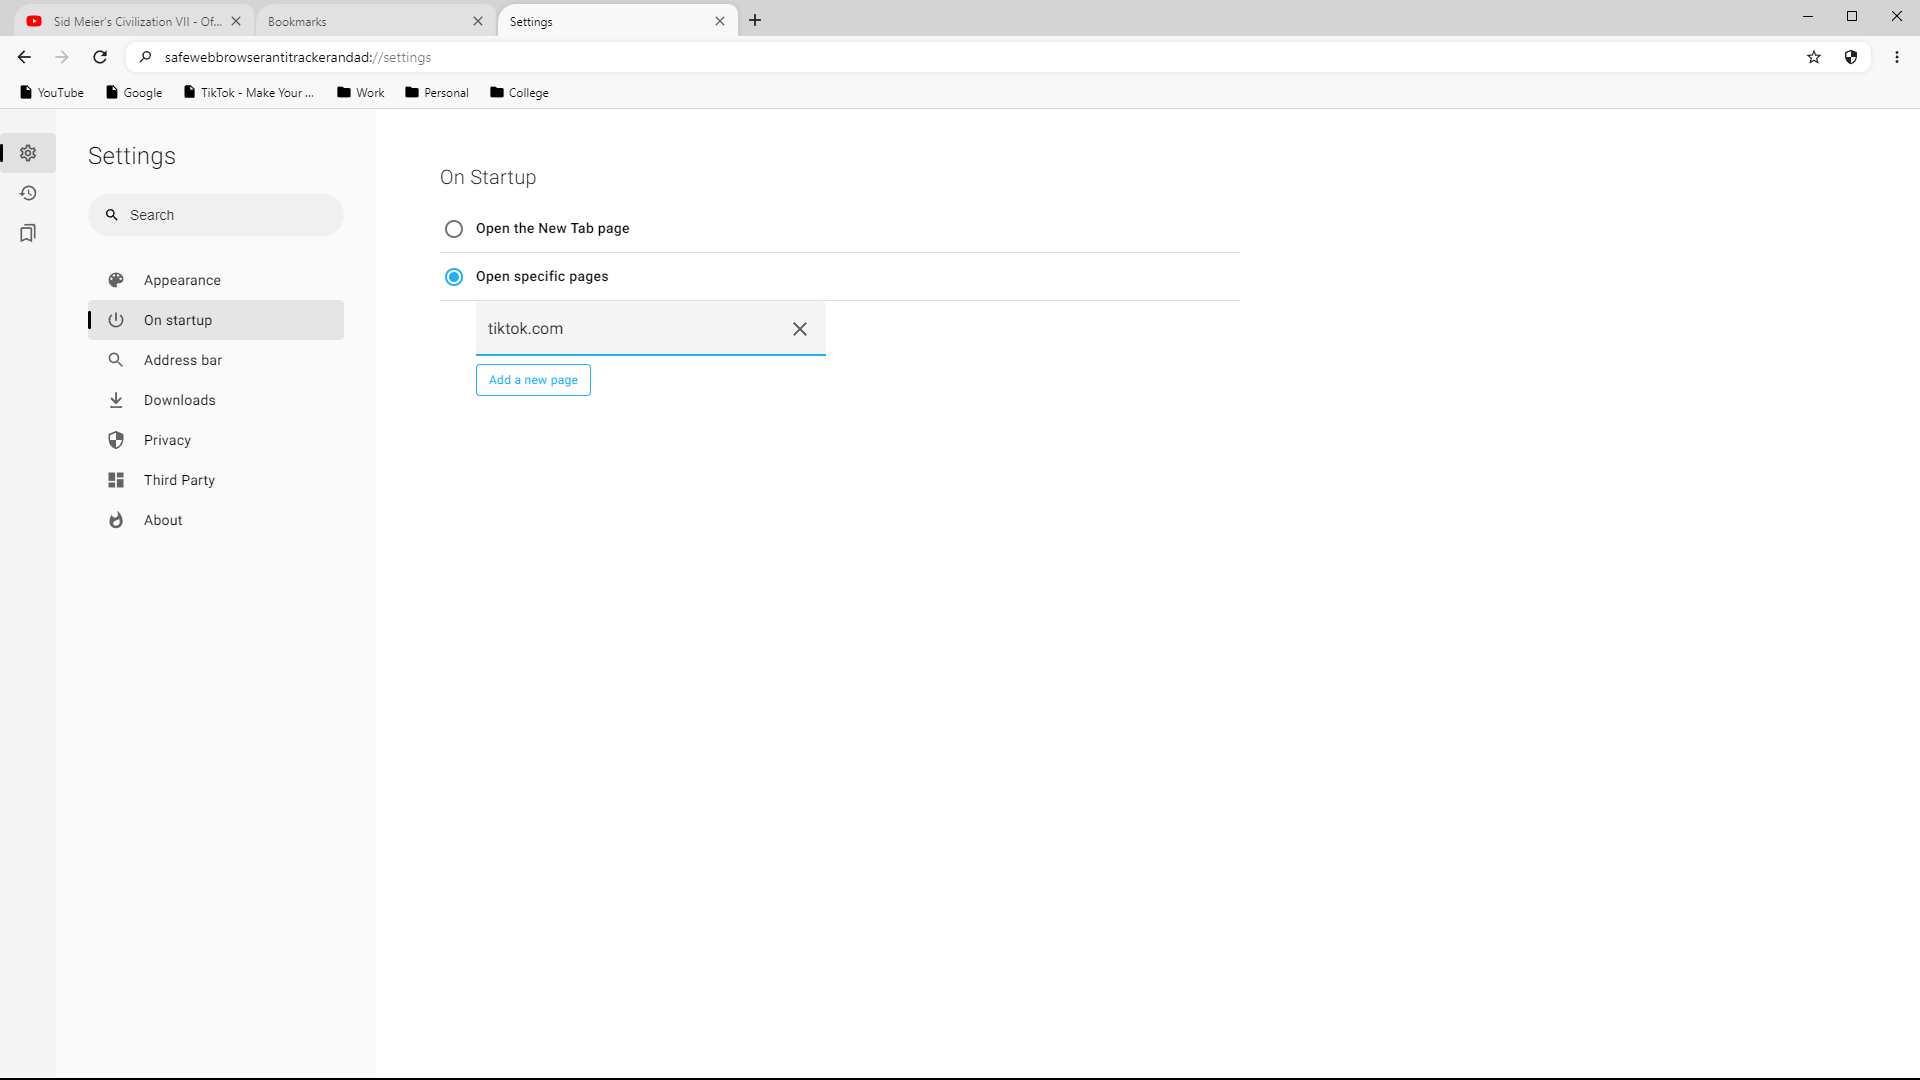This screenshot has height=1080, width=1920.
Task: Expand the Work bookmarks folder
Action: tap(360, 93)
